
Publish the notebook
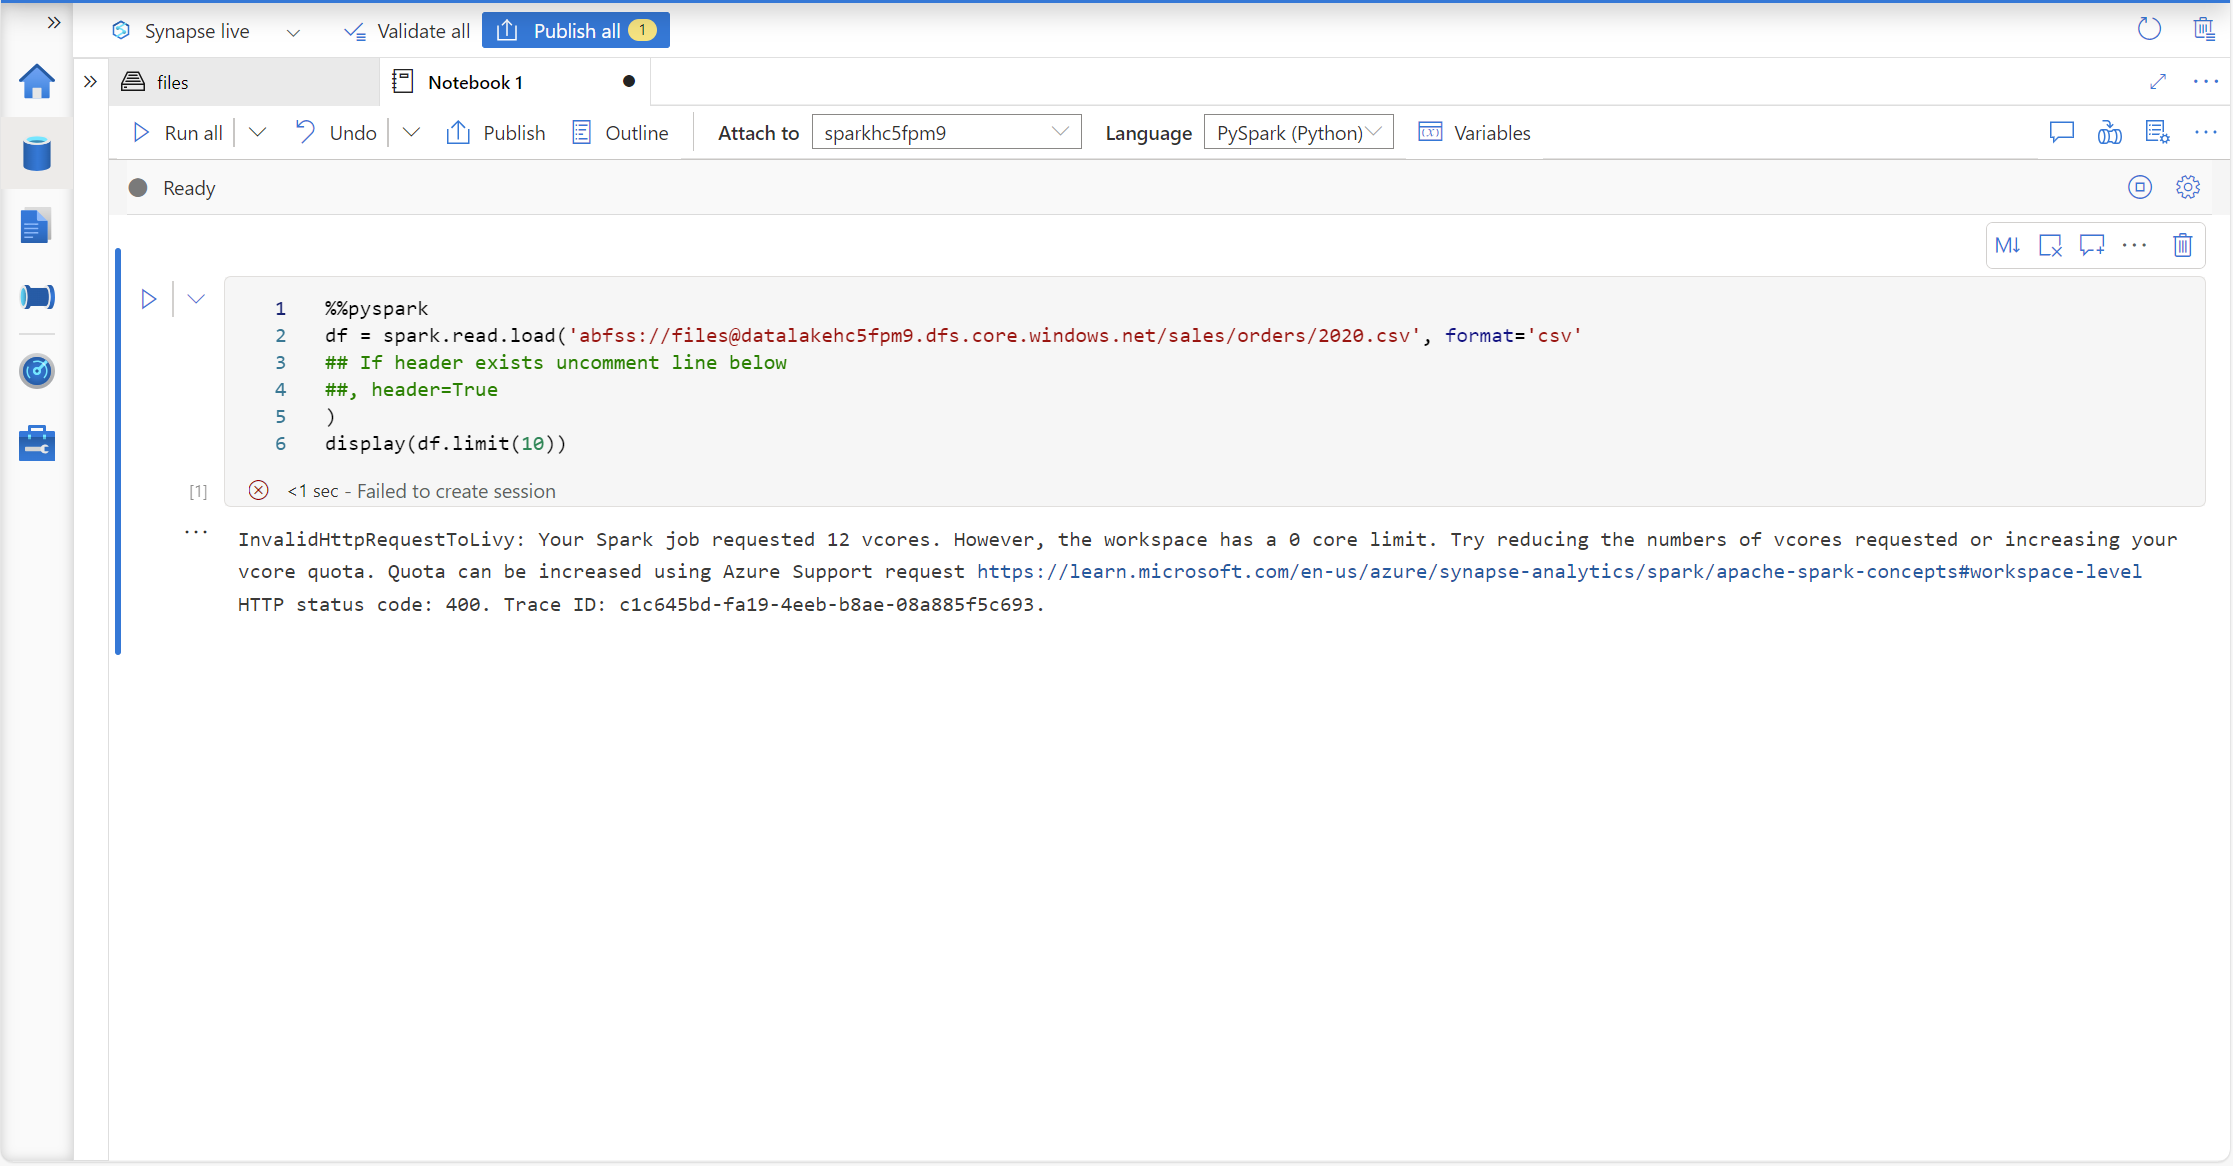(x=496, y=133)
